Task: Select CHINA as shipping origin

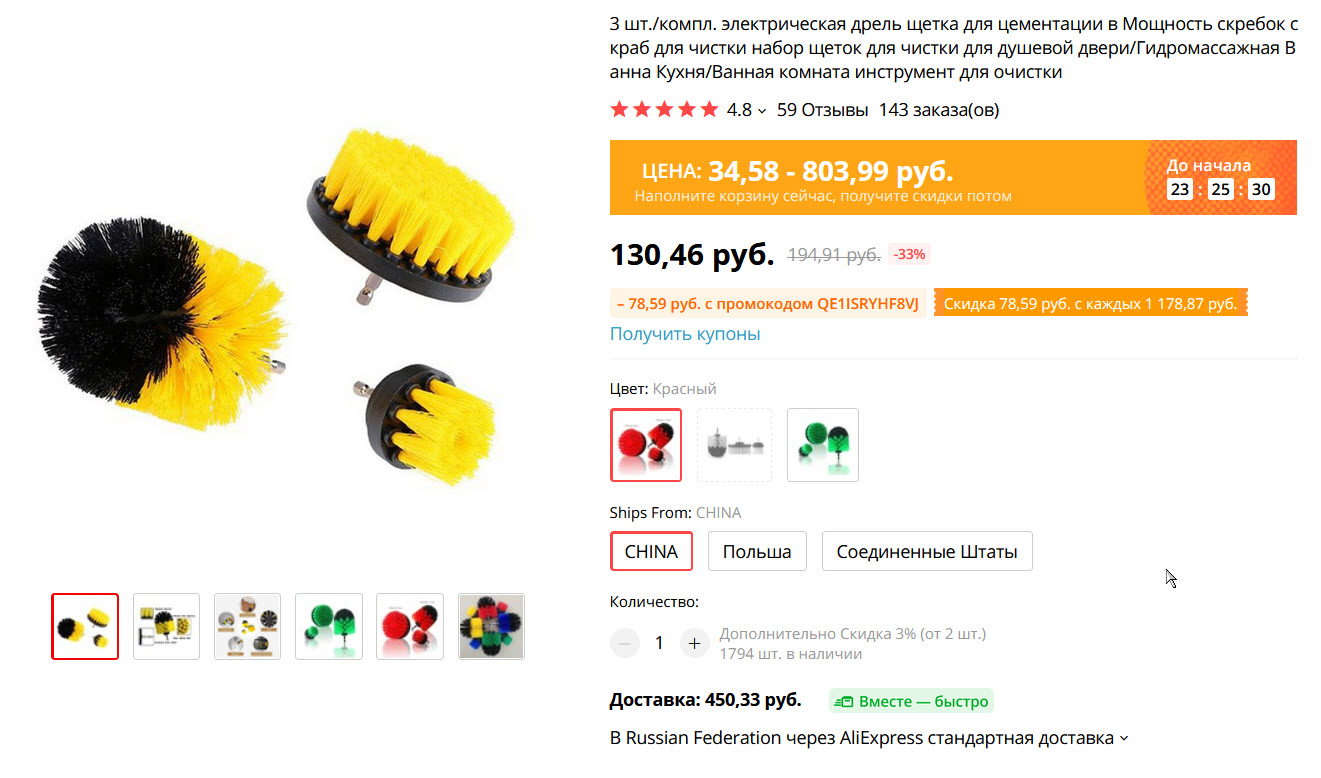Action: coord(651,551)
